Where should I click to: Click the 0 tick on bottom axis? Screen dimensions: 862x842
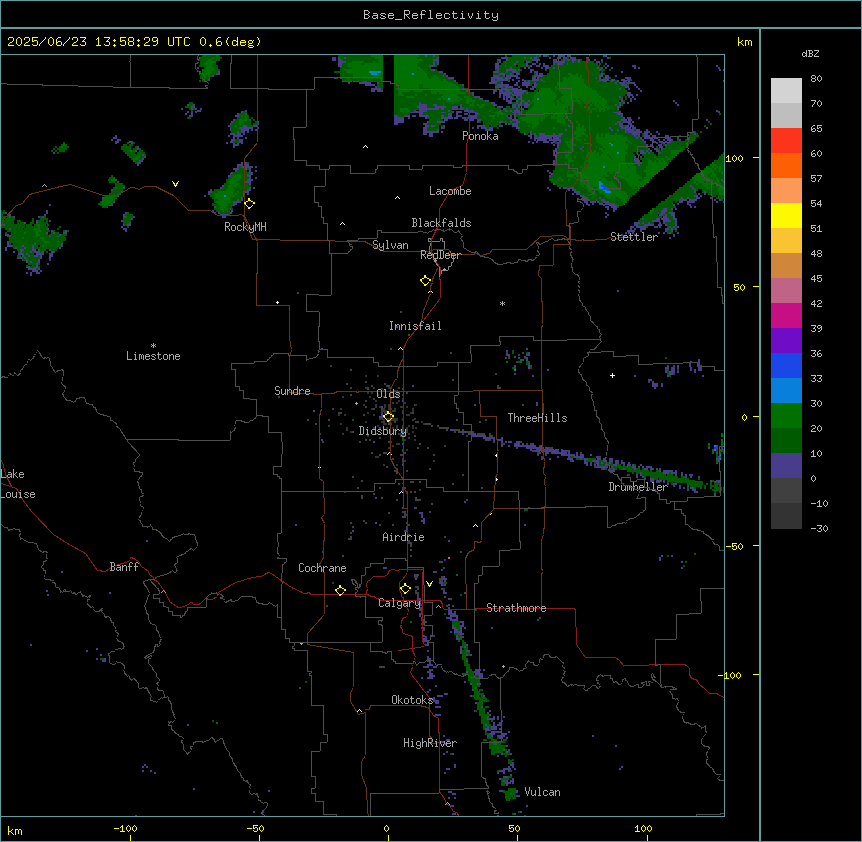pos(386,828)
